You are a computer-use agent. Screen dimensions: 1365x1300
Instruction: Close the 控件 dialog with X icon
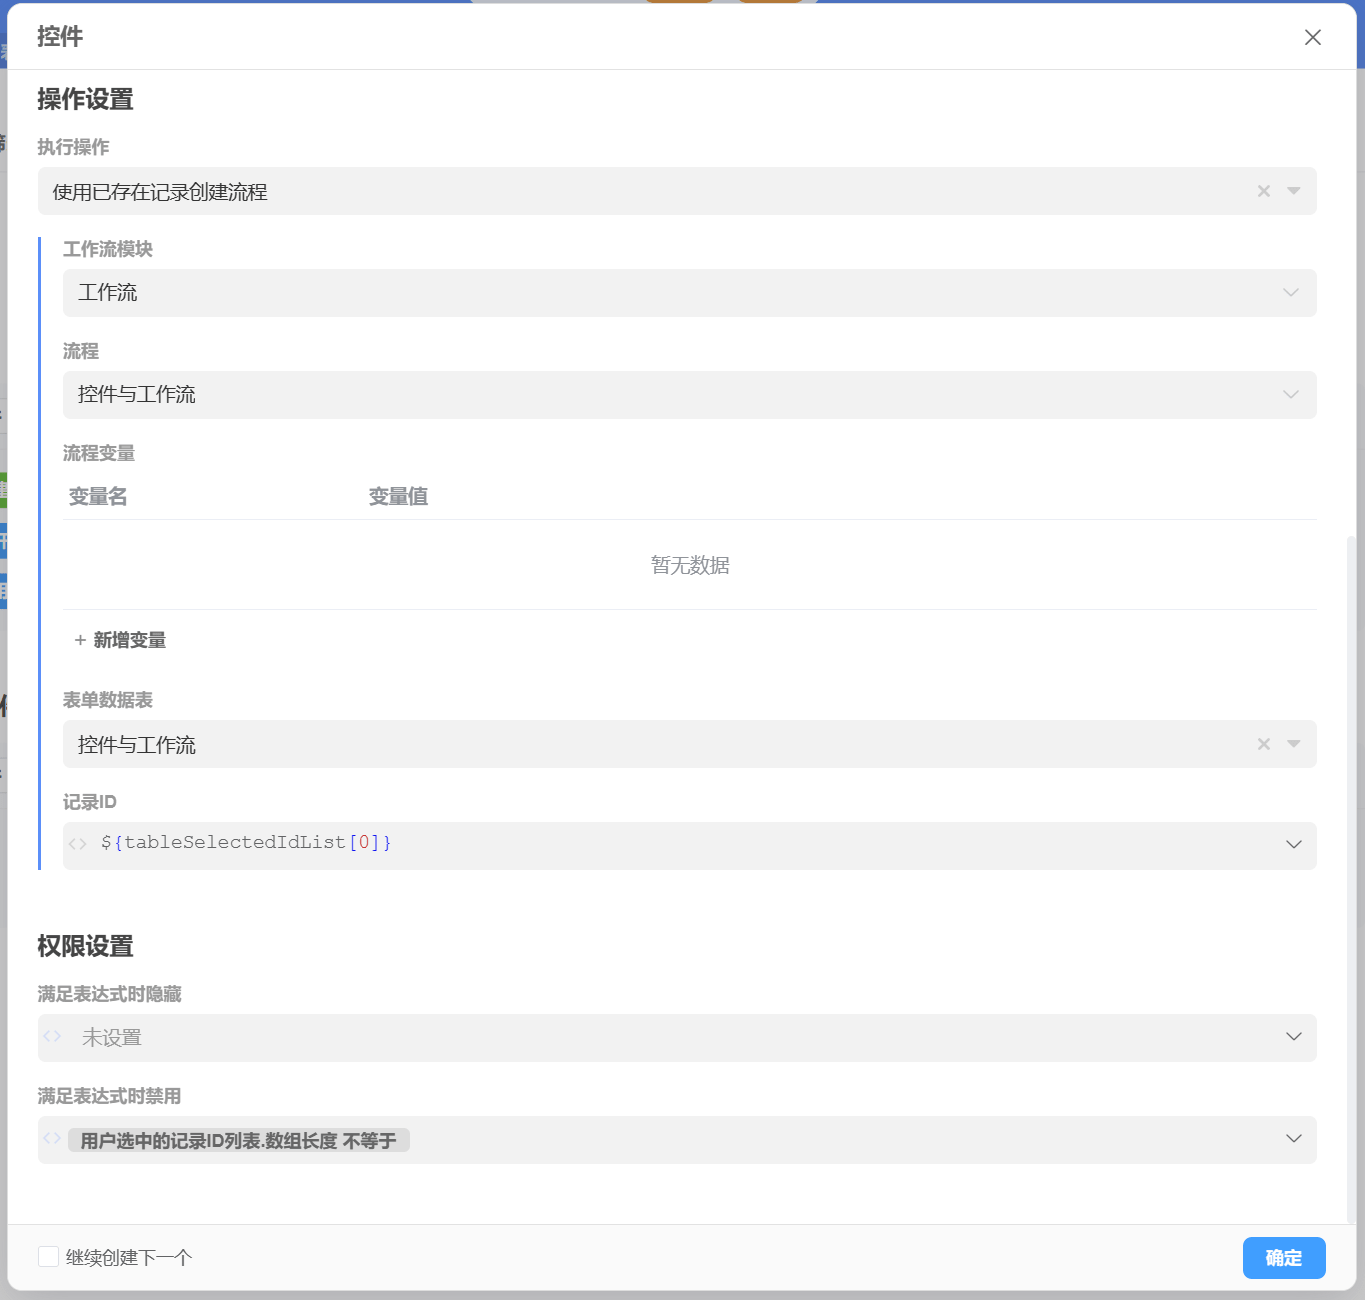[x=1312, y=37]
